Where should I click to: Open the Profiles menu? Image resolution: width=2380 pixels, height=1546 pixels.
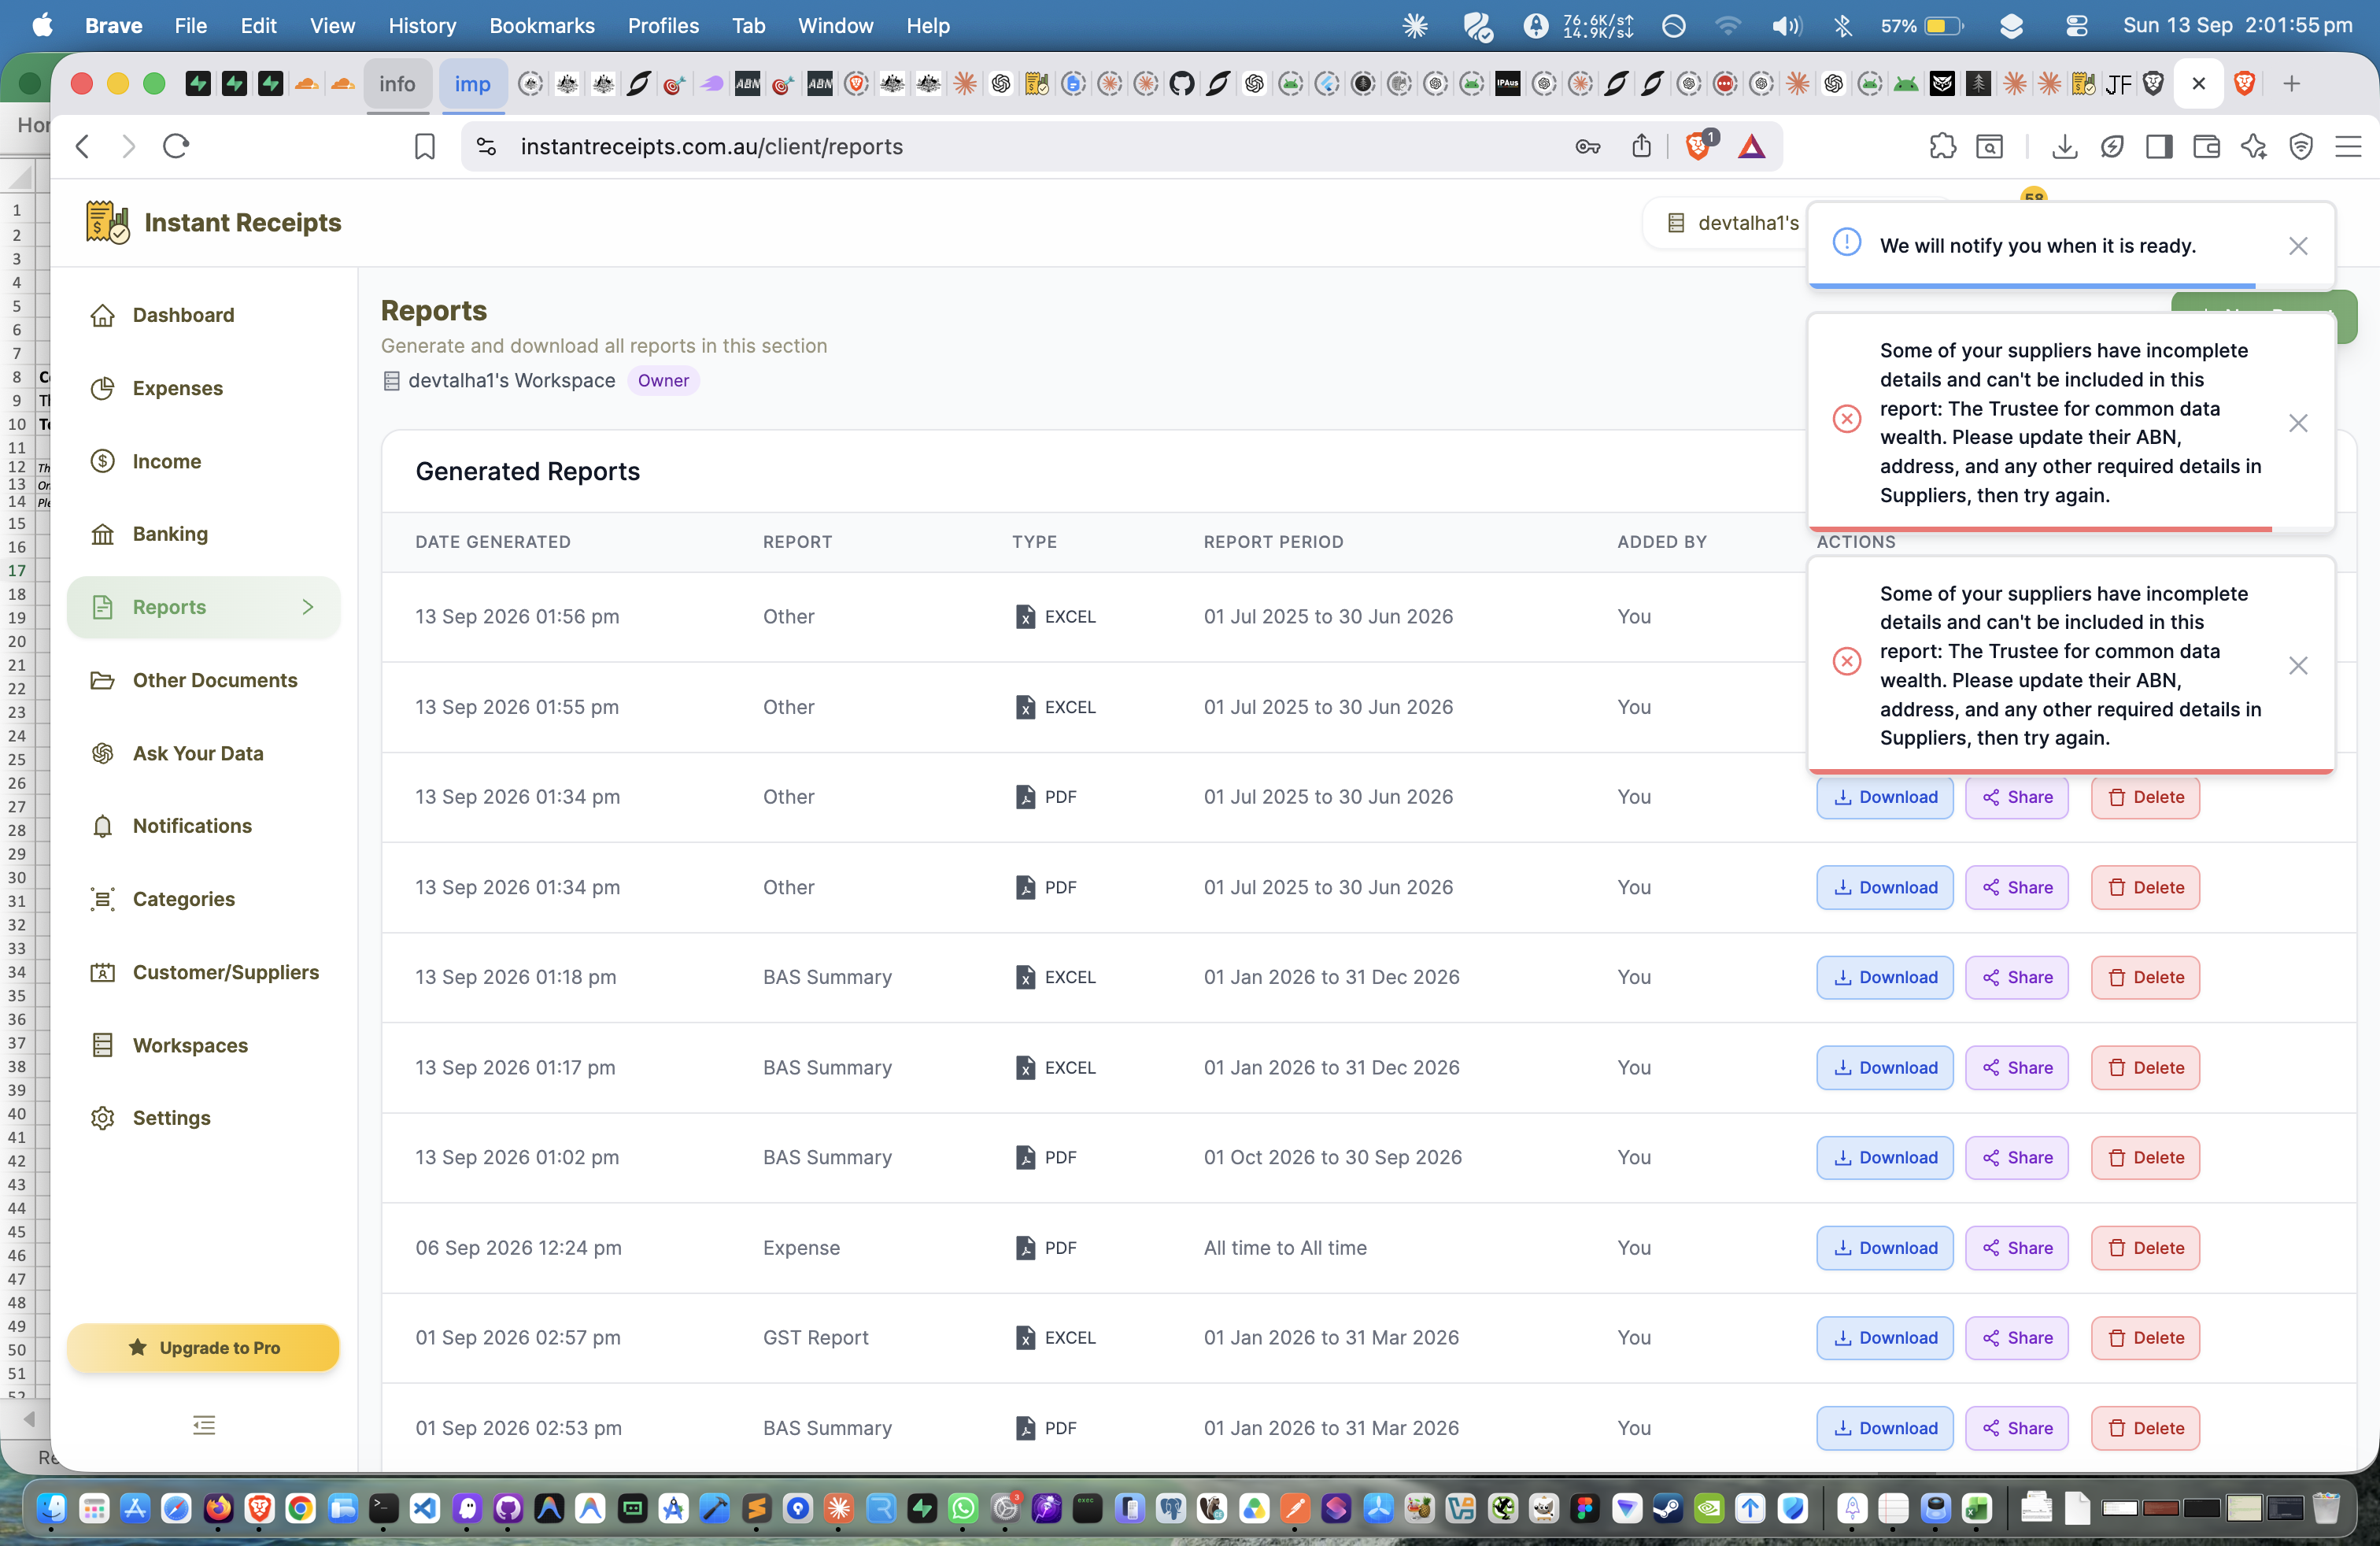[663, 26]
